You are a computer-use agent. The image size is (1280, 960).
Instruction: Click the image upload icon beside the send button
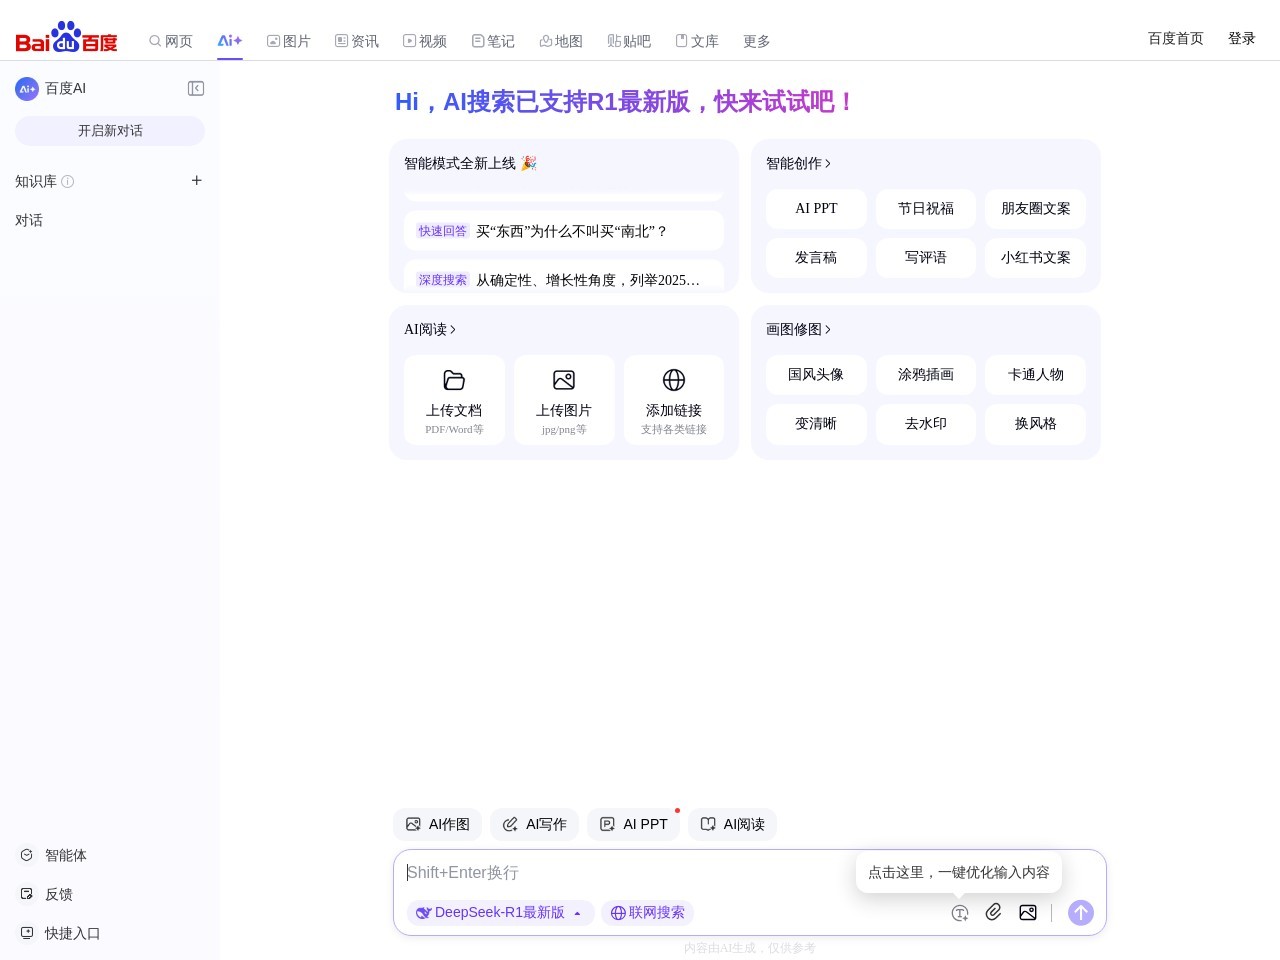pos(1028,913)
